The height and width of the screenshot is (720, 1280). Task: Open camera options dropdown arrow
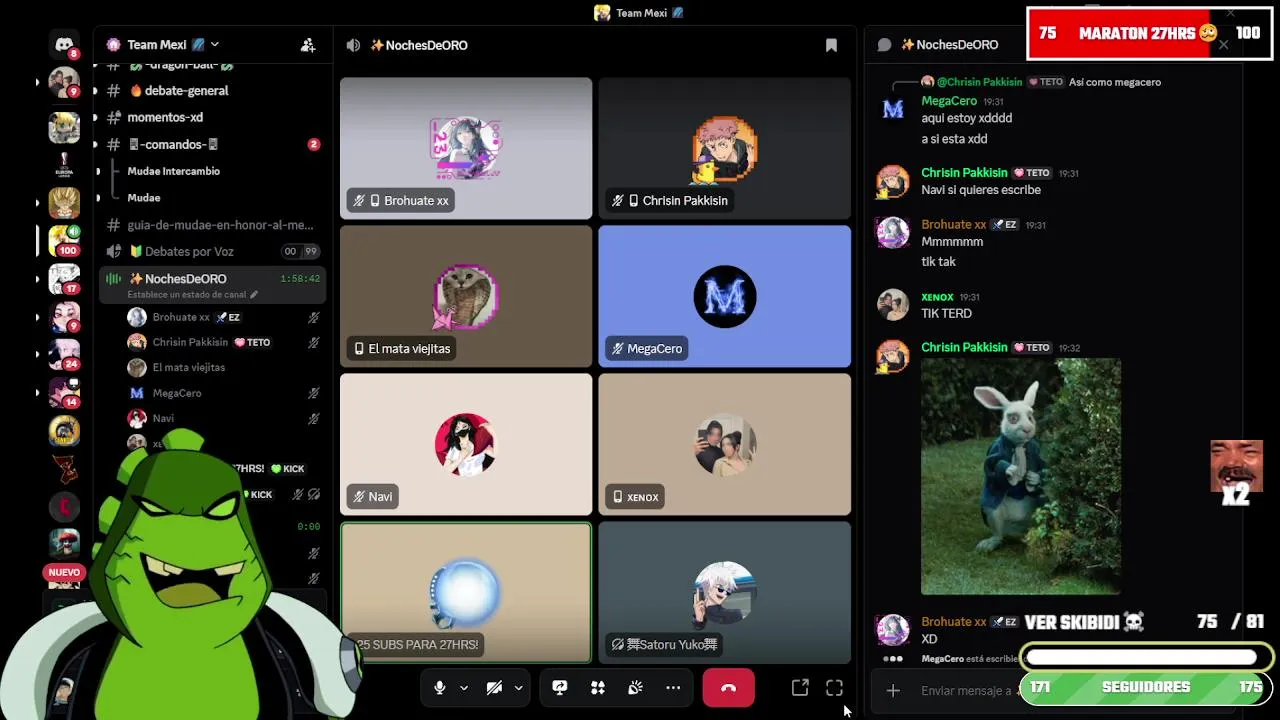click(x=518, y=688)
